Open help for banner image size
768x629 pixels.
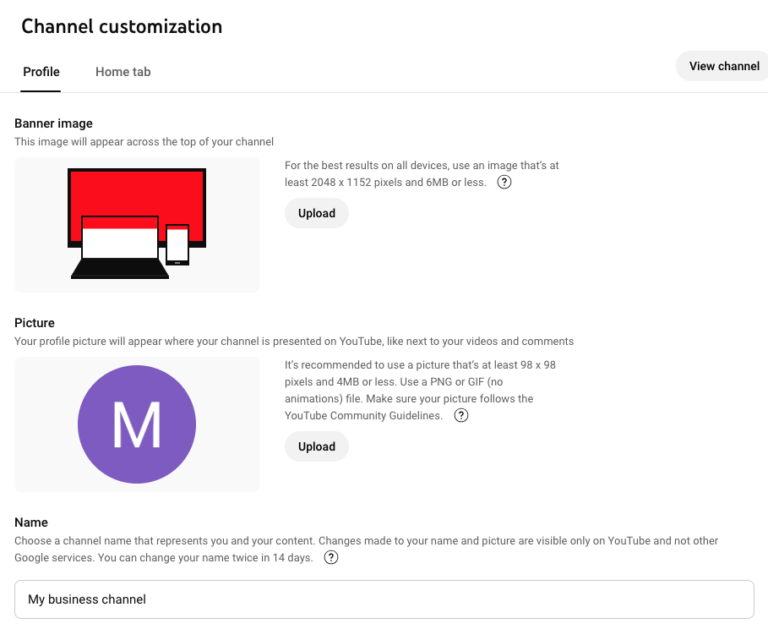point(505,182)
